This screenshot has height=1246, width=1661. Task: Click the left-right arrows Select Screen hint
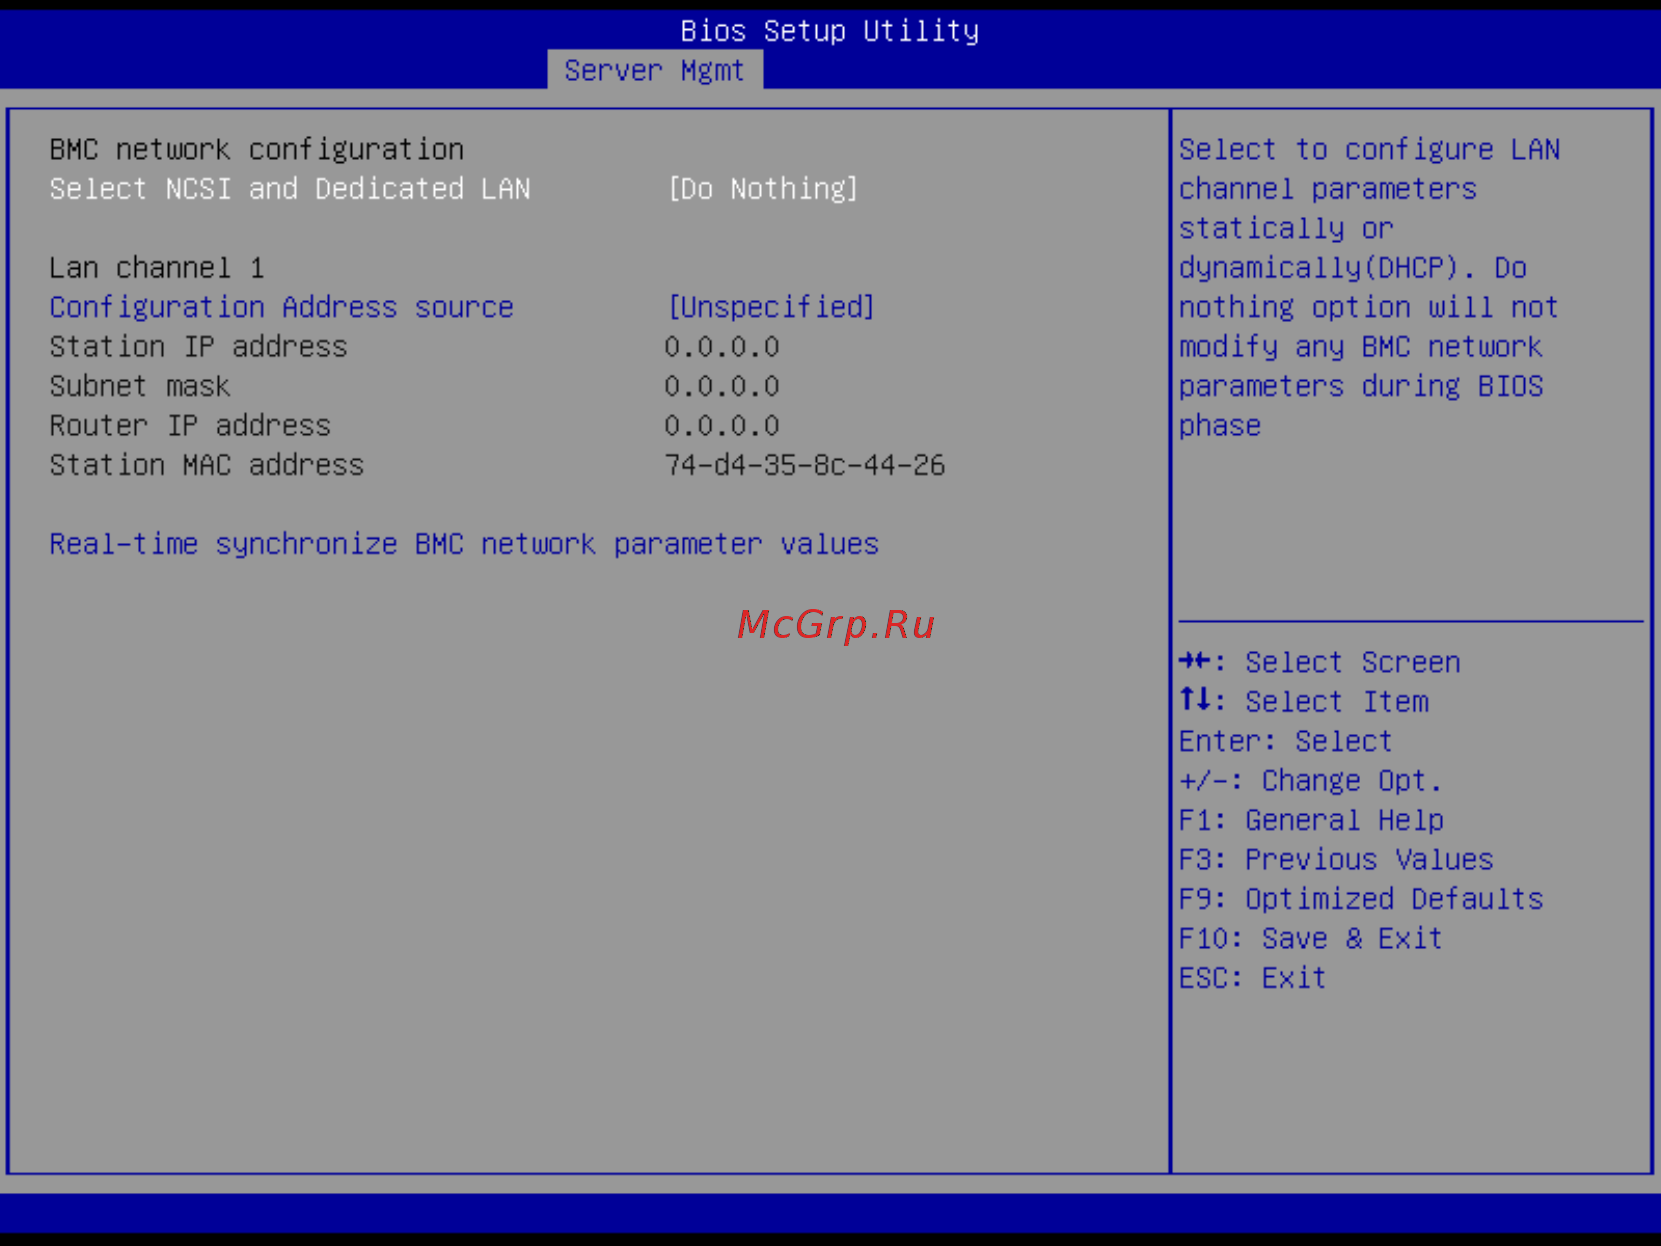[1320, 662]
